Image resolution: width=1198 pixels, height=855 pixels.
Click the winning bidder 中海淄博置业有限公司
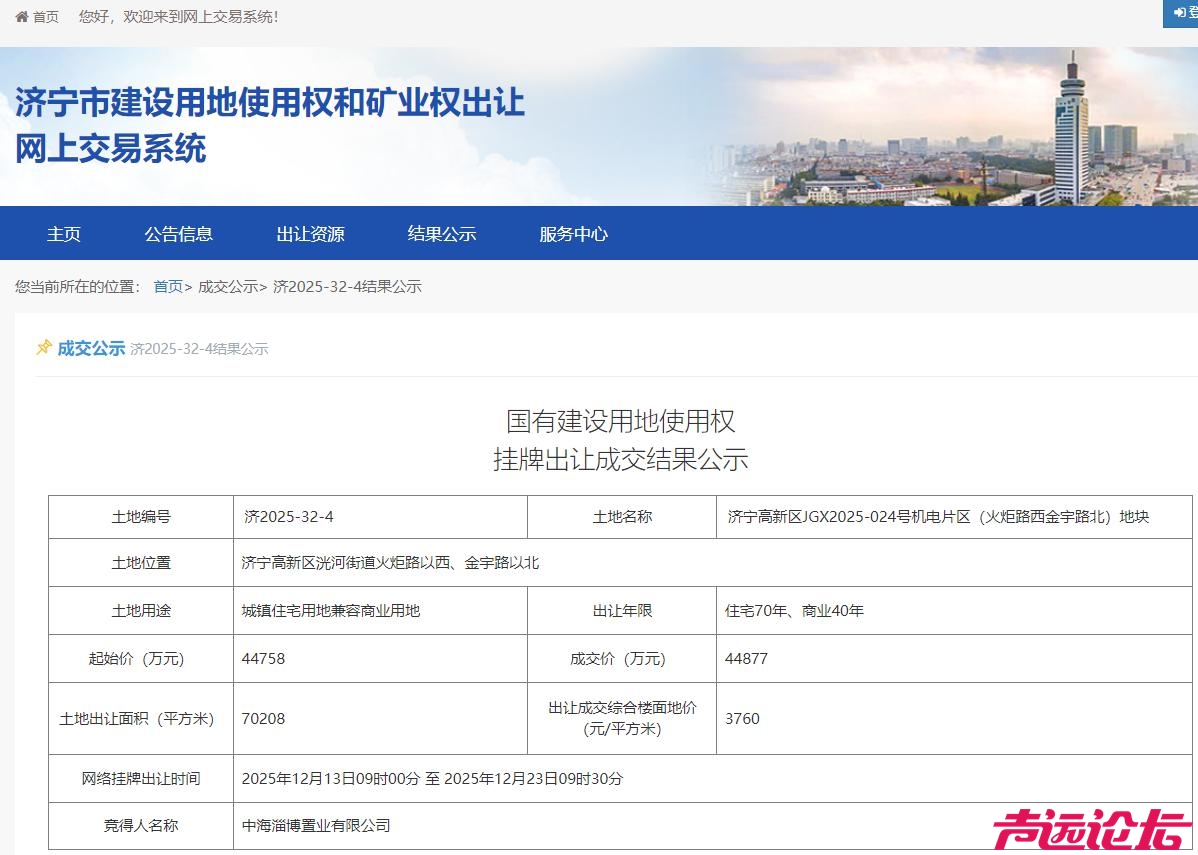tap(315, 826)
